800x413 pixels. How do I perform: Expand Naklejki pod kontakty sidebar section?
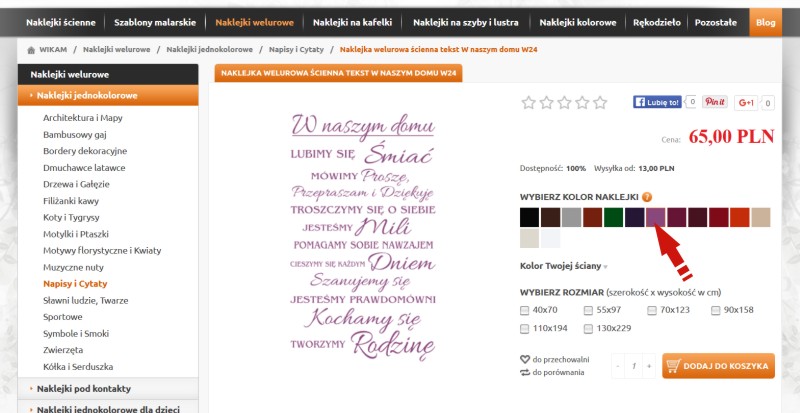(83, 388)
